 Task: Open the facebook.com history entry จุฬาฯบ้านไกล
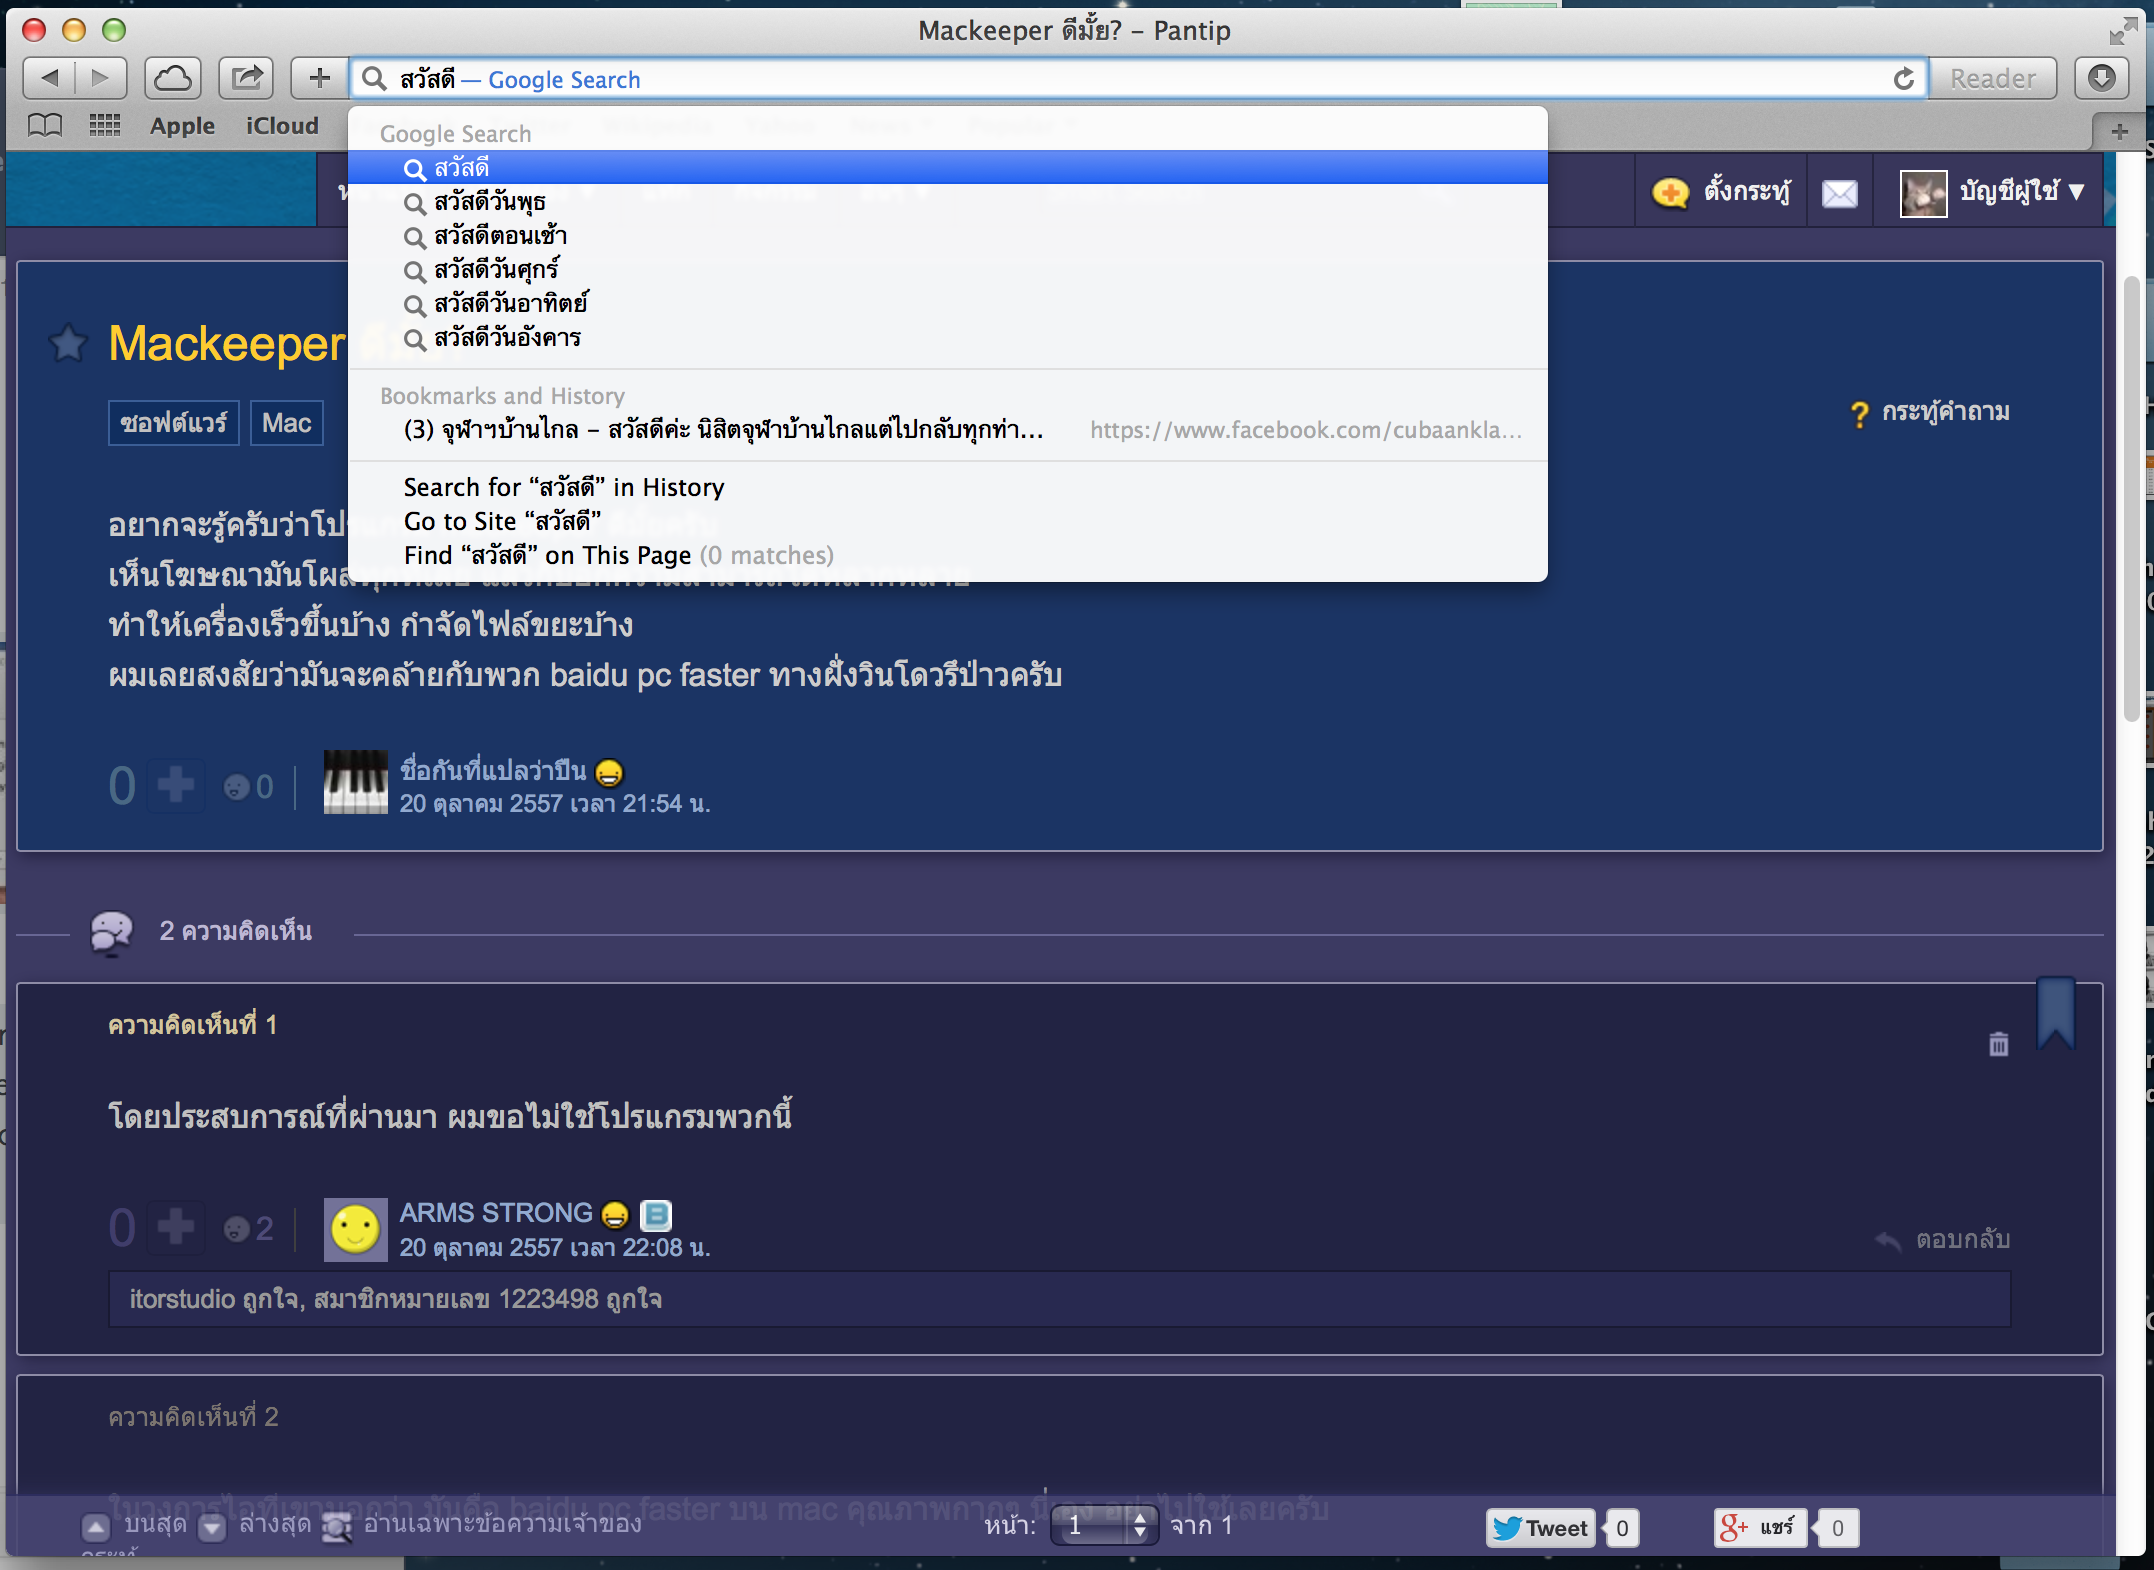(947, 430)
